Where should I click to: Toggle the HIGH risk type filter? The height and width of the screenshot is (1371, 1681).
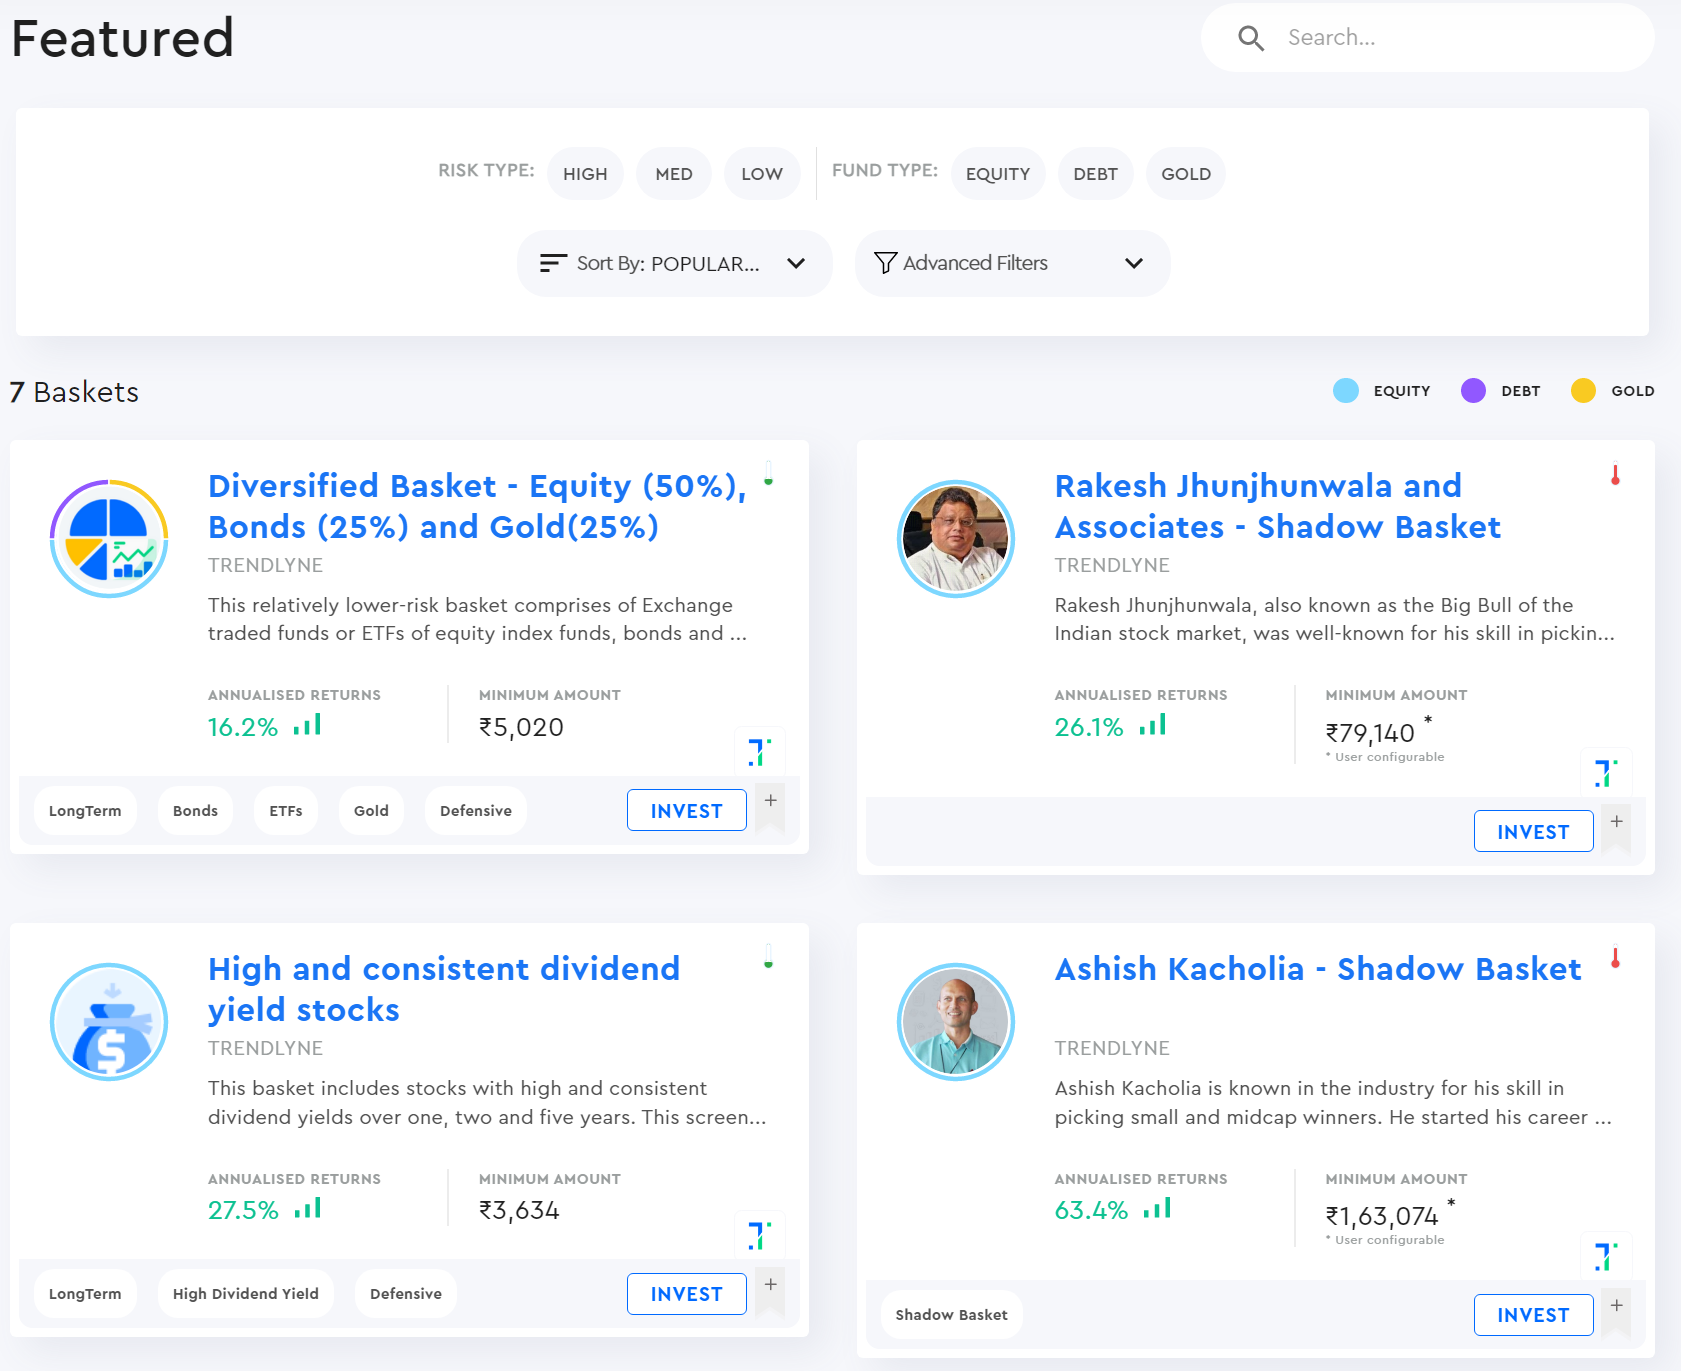585,174
